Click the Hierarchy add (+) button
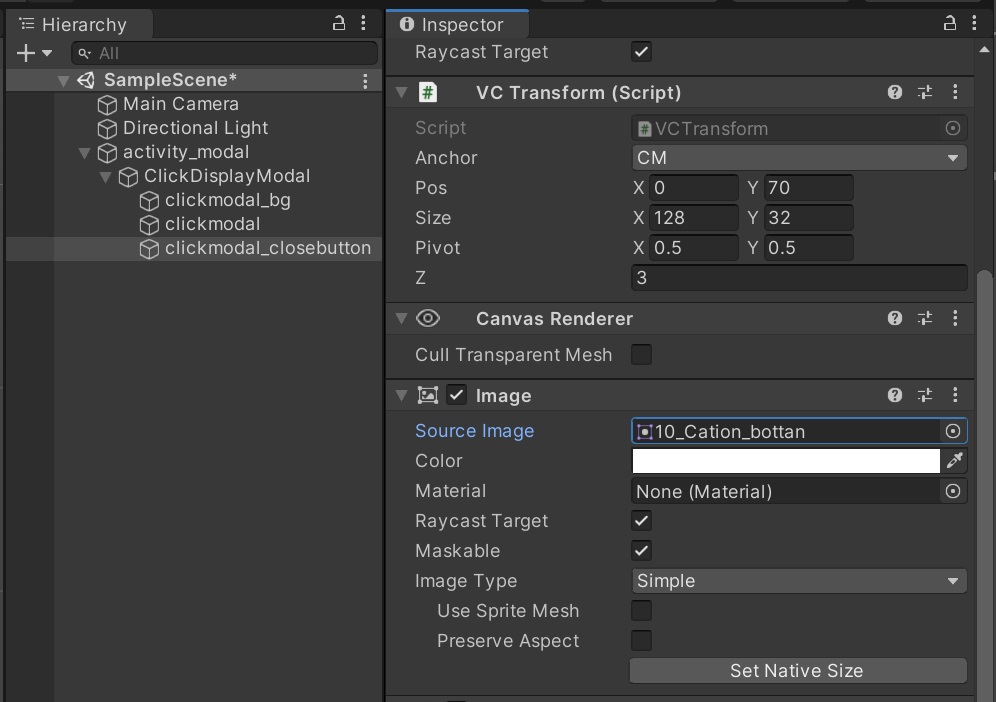This screenshot has width=996, height=702. (x=27, y=53)
